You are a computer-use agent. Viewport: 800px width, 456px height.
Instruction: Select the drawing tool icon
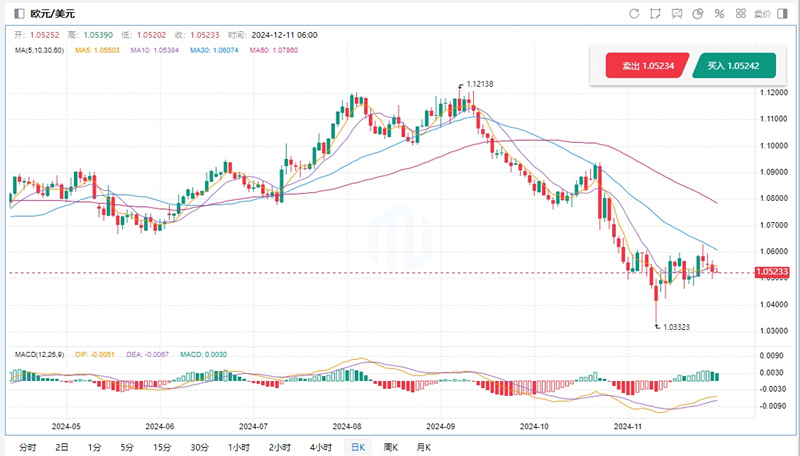coord(655,14)
